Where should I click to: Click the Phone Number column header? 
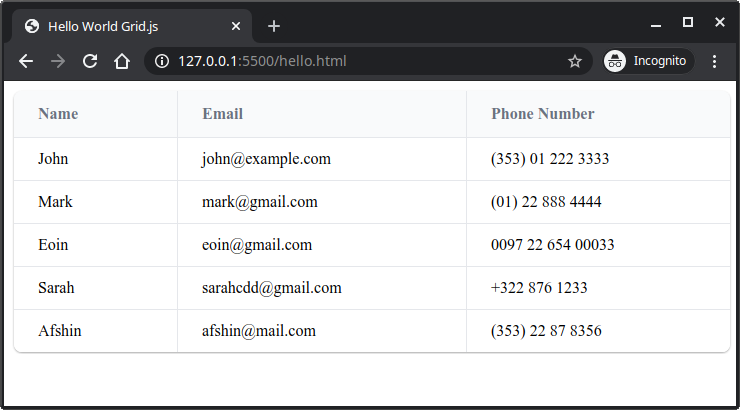[543, 114]
